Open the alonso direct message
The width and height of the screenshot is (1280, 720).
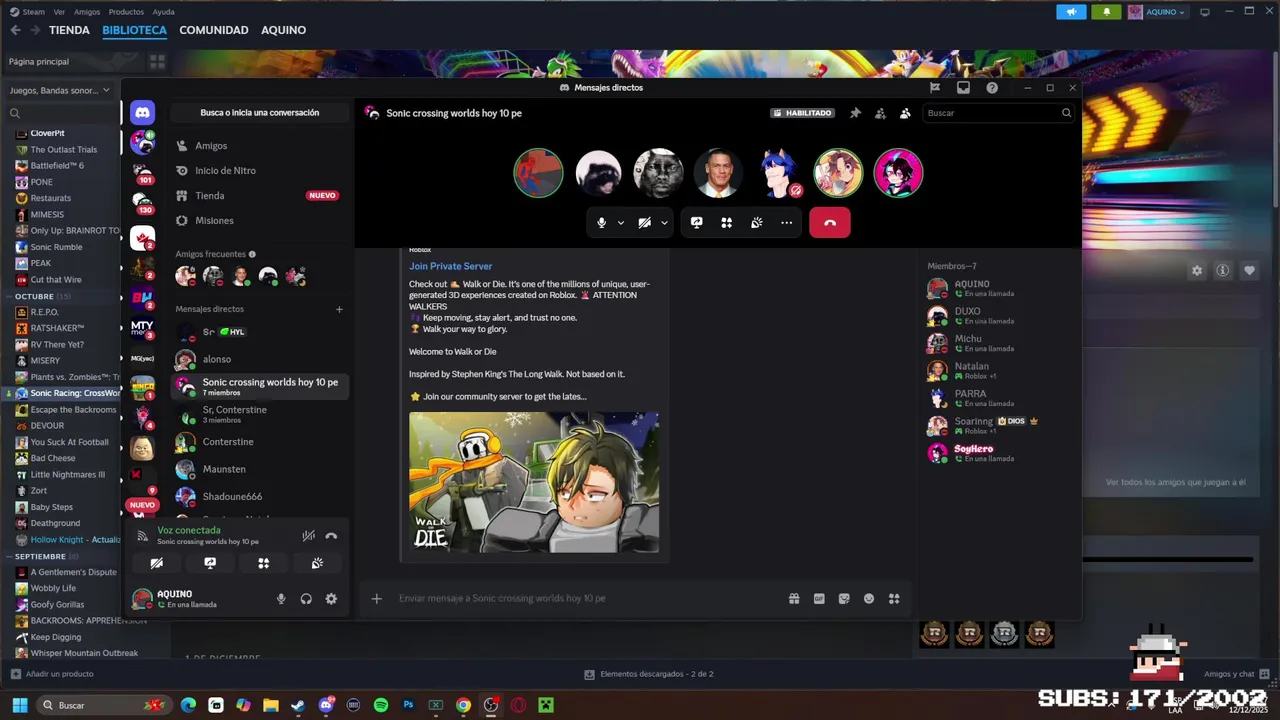point(258,359)
